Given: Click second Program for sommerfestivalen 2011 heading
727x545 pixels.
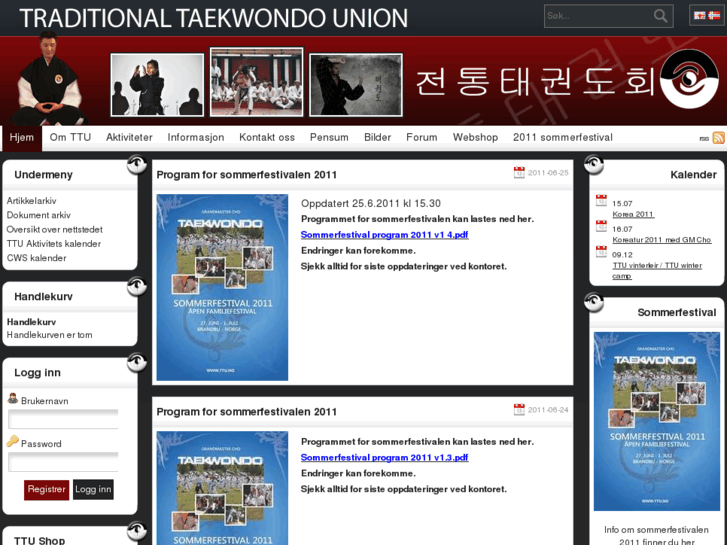Looking at the screenshot, I should point(247,412).
